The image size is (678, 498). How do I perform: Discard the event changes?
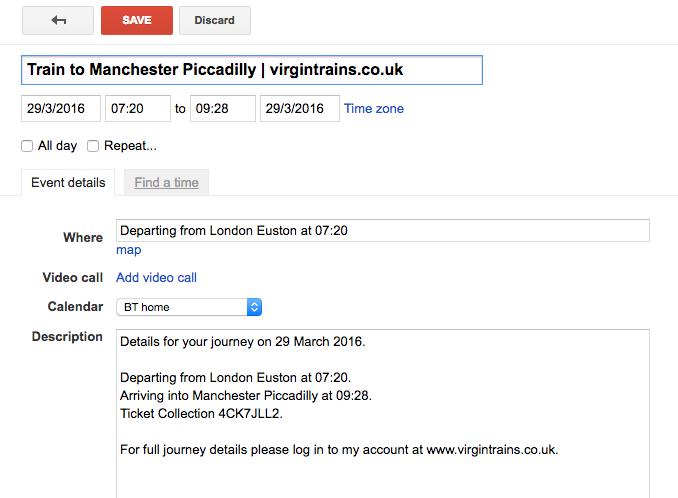pos(215,20)
